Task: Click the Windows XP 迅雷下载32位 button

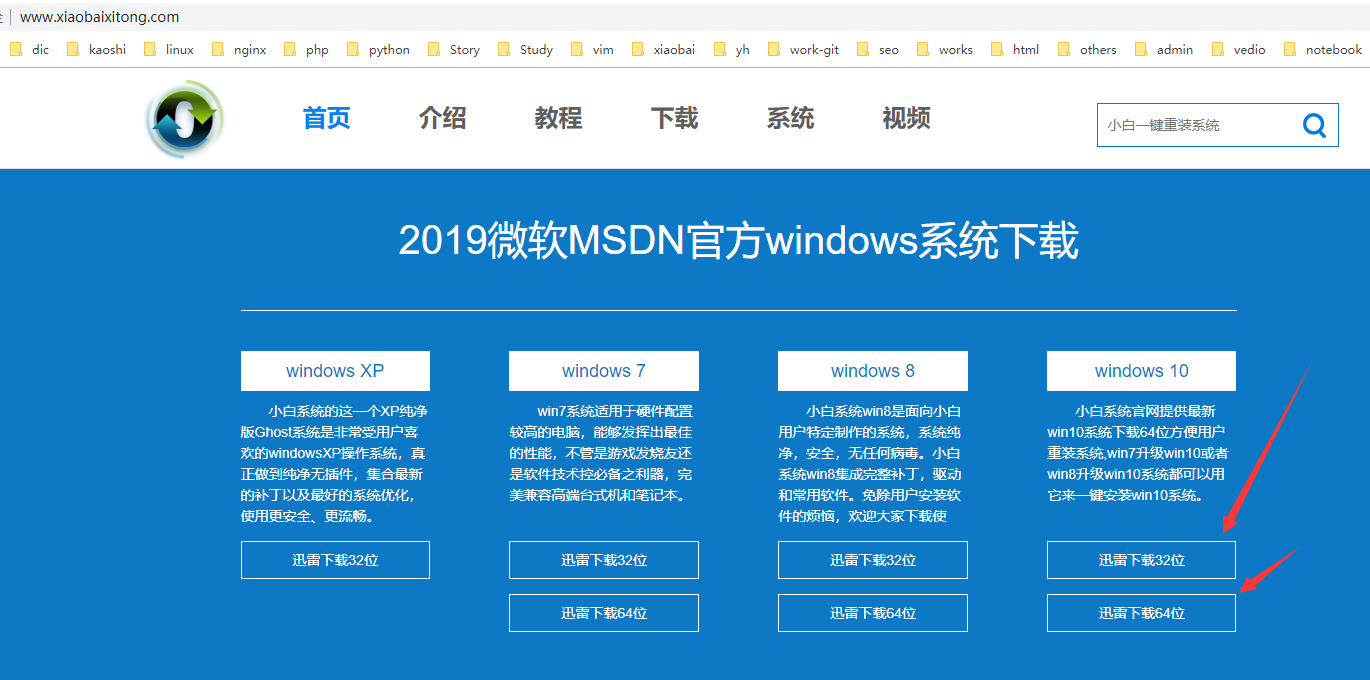Action: pyautogui.click(x=335, y=560)
